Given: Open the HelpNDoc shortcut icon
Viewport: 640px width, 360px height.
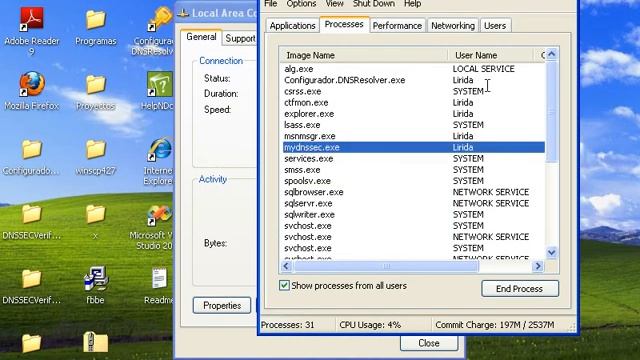Looking at the screenshot, I should point(160,85).
